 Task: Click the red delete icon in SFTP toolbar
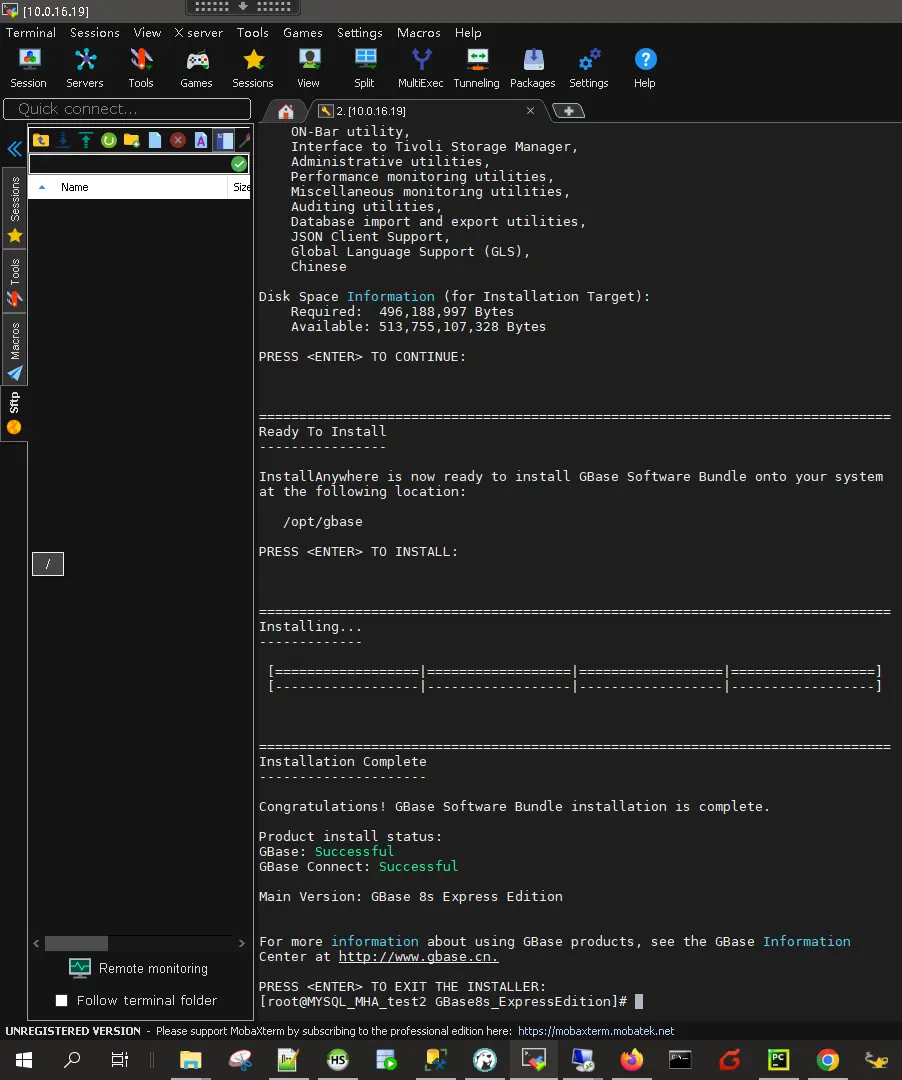coord(178,140)
